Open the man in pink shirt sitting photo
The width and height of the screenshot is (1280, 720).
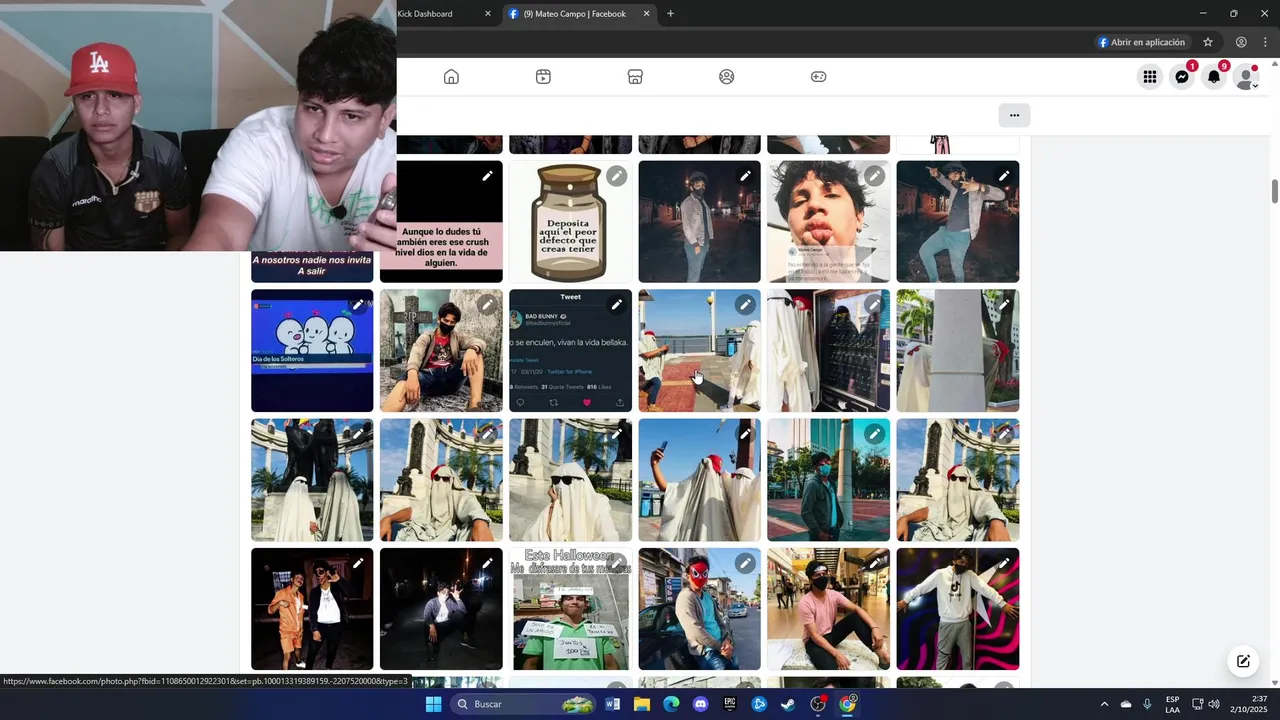828,609
